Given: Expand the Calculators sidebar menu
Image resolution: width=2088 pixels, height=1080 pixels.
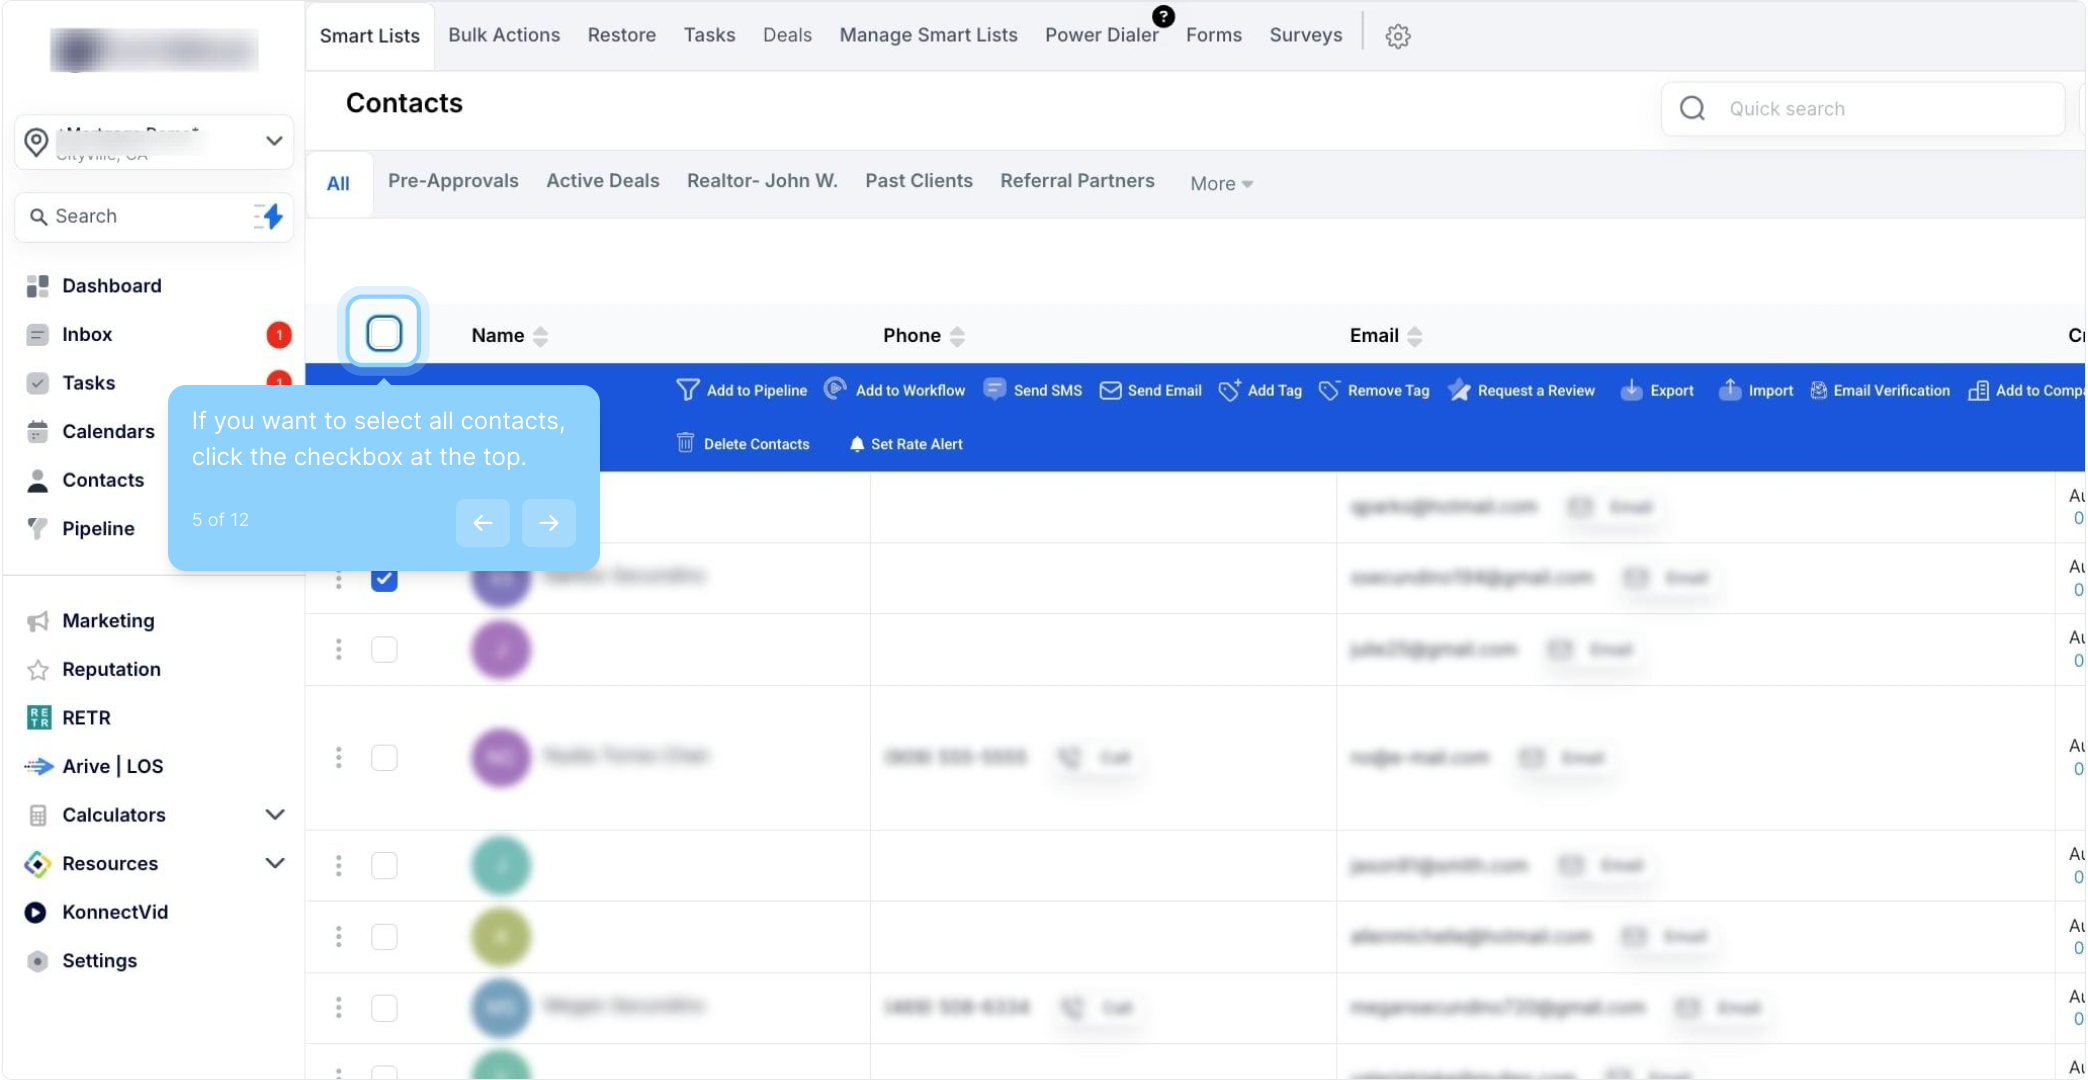Looking at the screenshot, I should (x=275, y=815).
